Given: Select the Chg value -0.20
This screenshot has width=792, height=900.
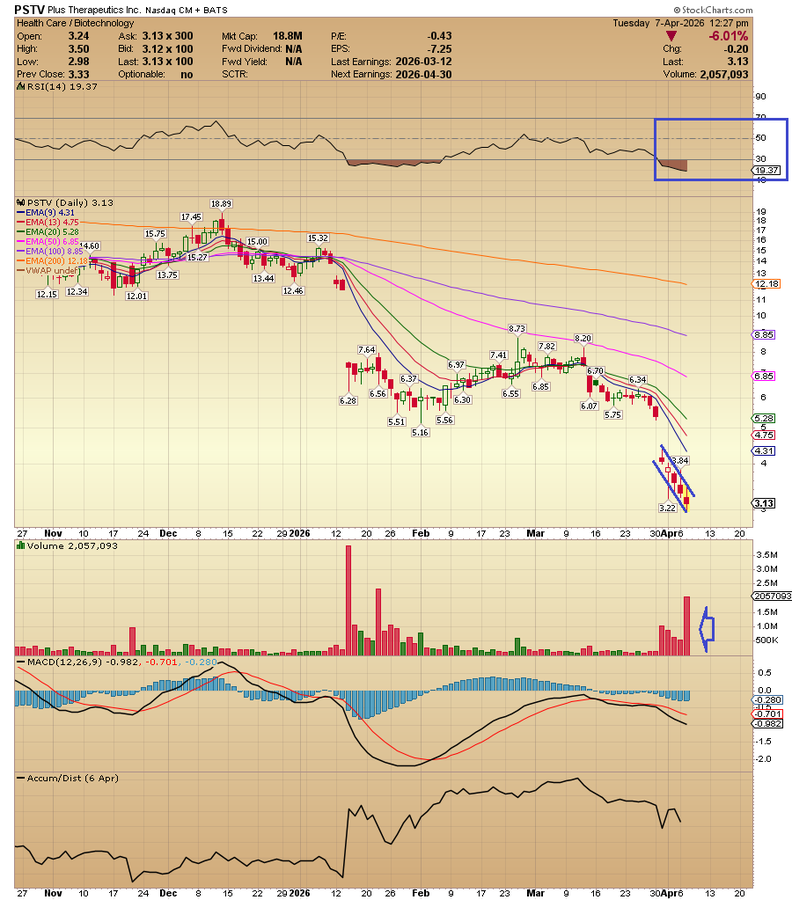Looking at the screenshot, I should (736, 49).
